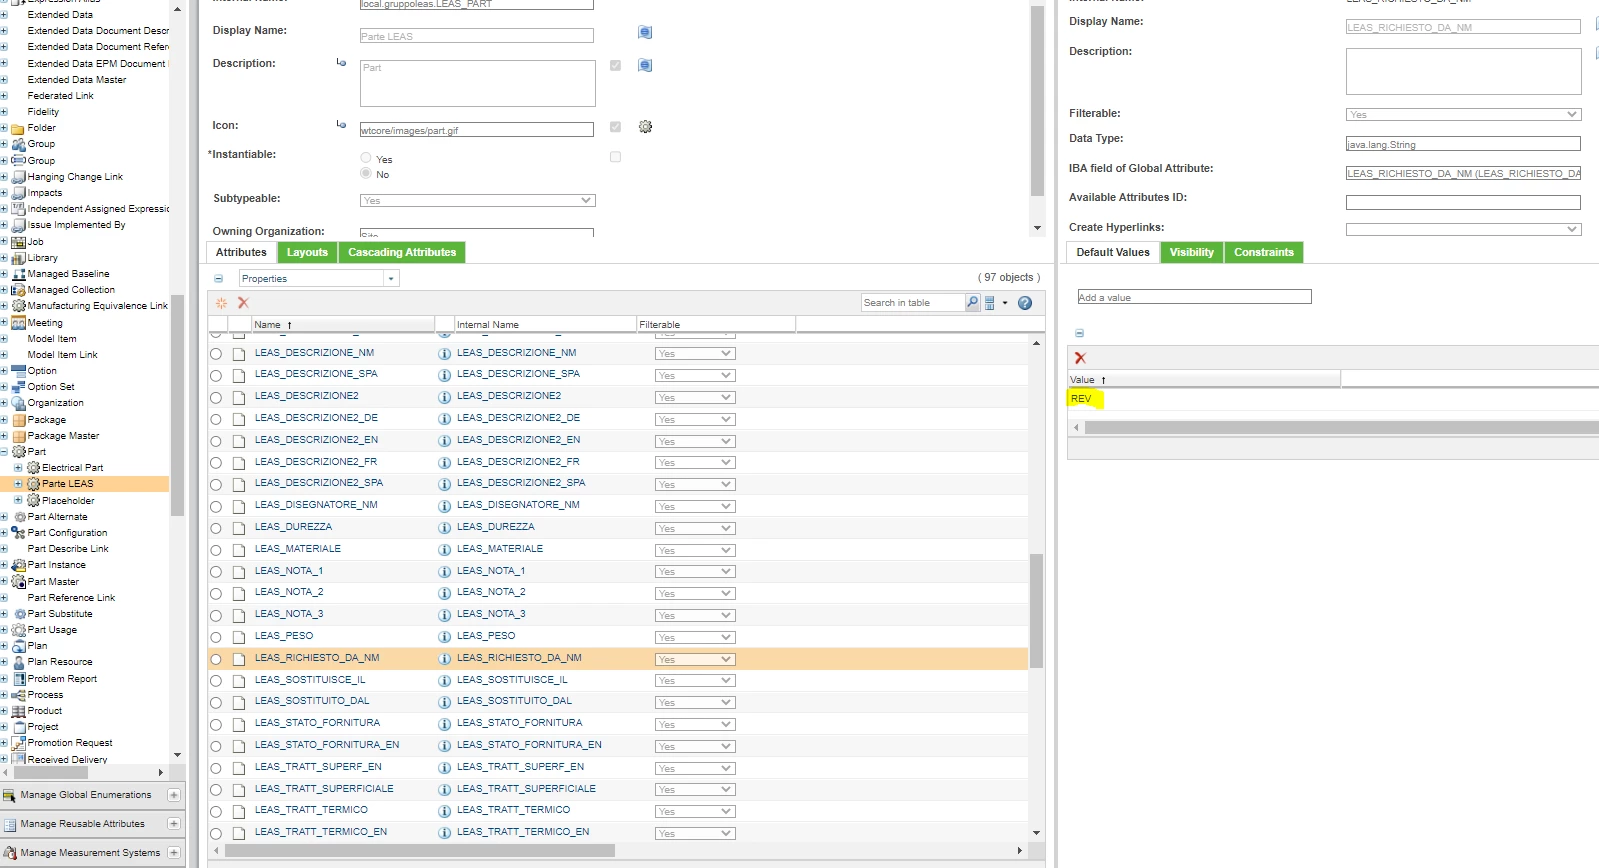1599x868 pixels.
Task: Toggle the checkbox next to Instantiable
Action: coord(615,157)
